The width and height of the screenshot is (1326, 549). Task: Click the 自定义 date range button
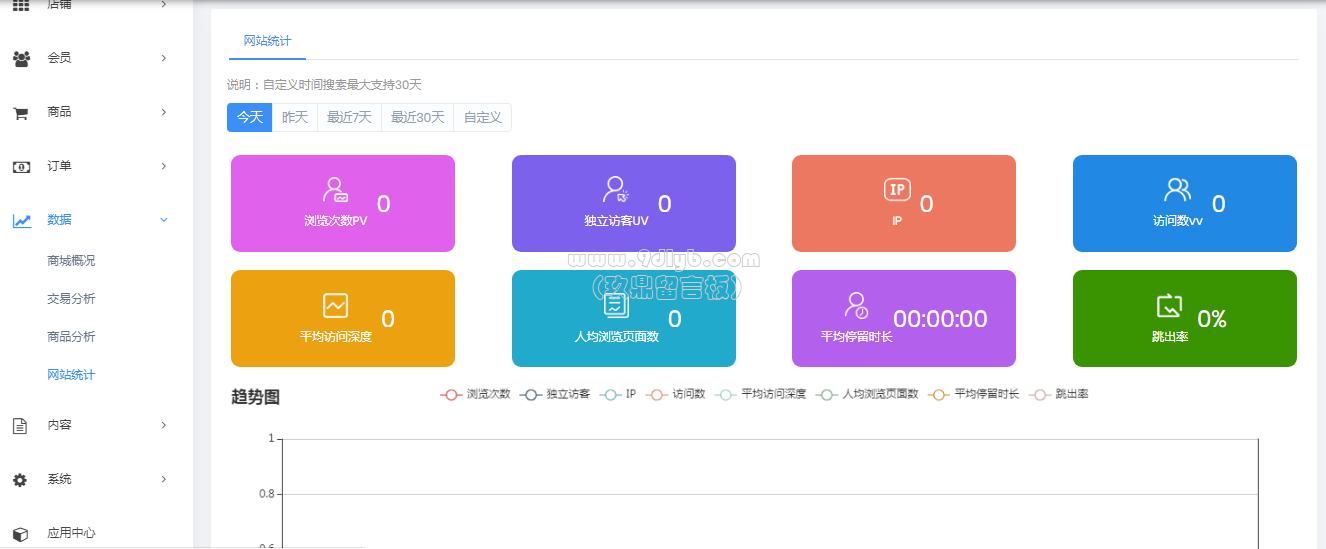coord(482,117)
